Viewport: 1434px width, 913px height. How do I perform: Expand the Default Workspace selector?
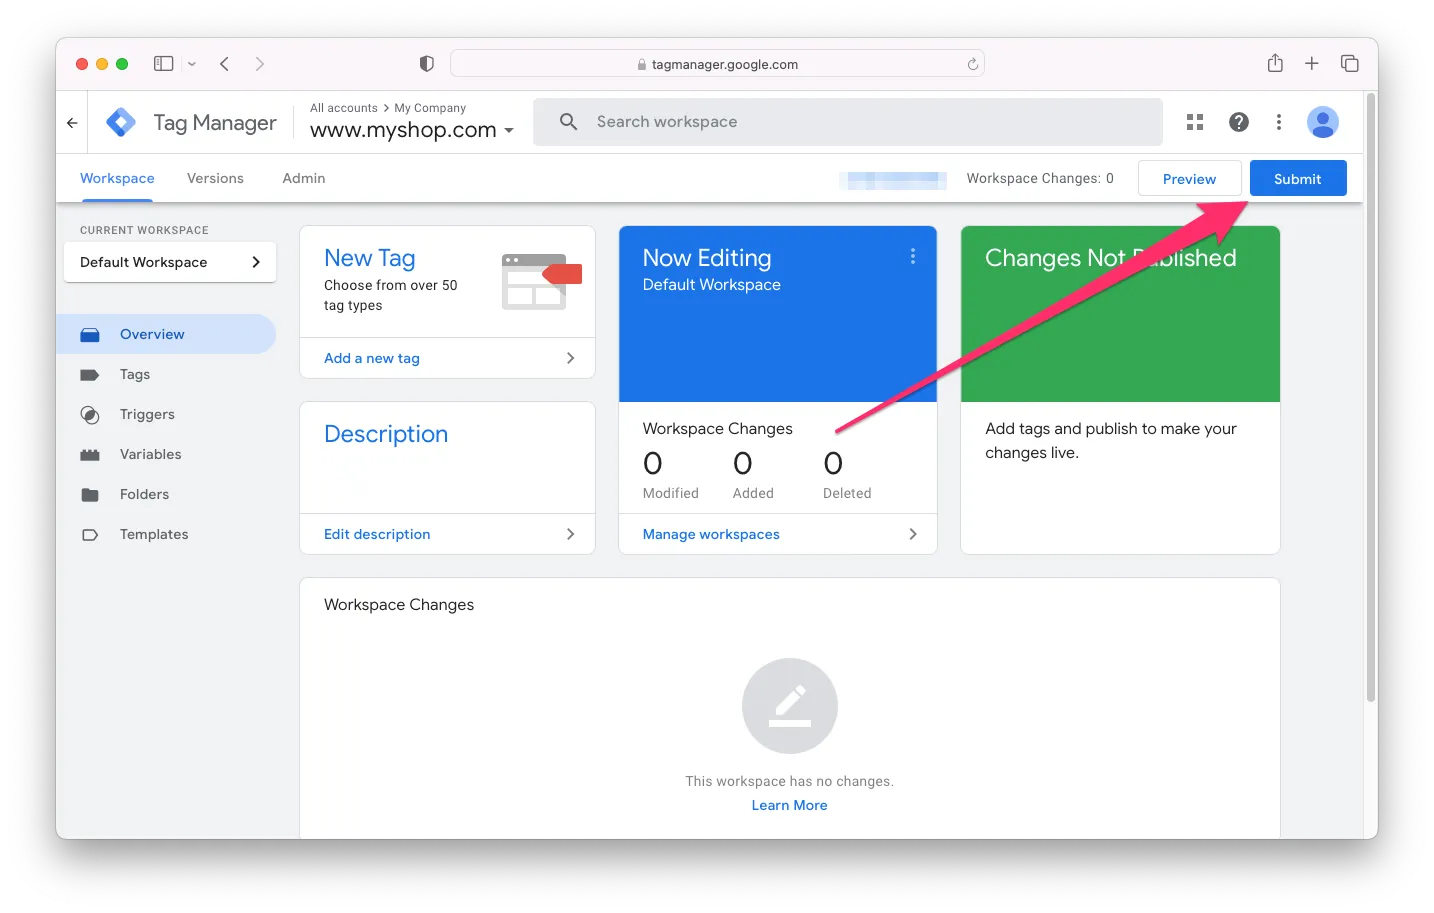170,262
